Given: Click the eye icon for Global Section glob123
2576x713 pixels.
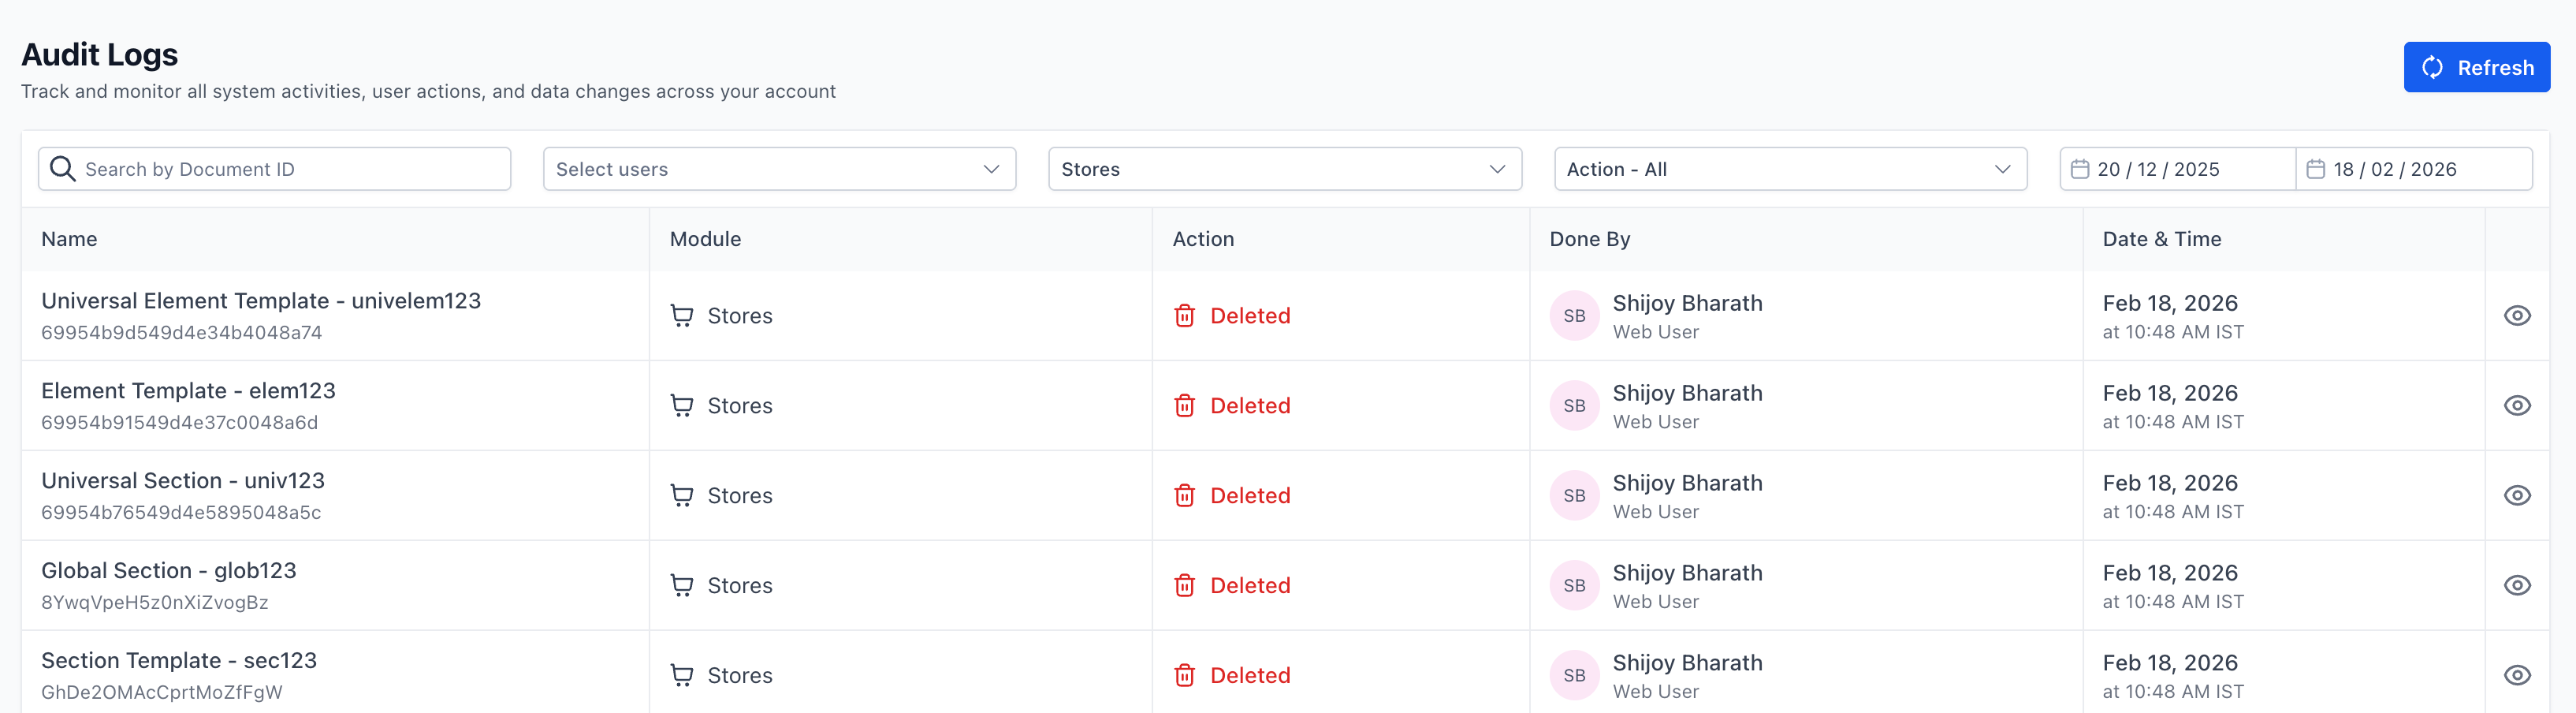Looking at the screenshot, I should pyautogui.click(x=2519, y=585).
